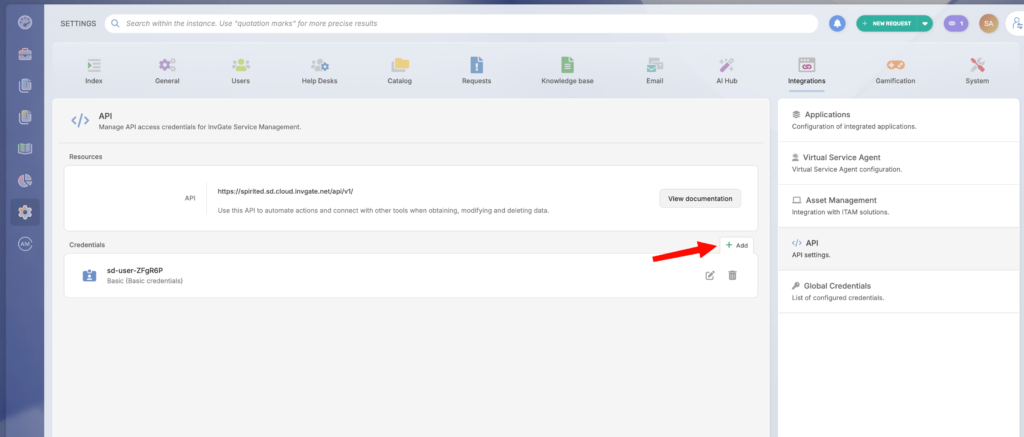The height and width of the screenshot is (437, 1024).
Task: Click the instance search field
Action: tap(461, 24)
